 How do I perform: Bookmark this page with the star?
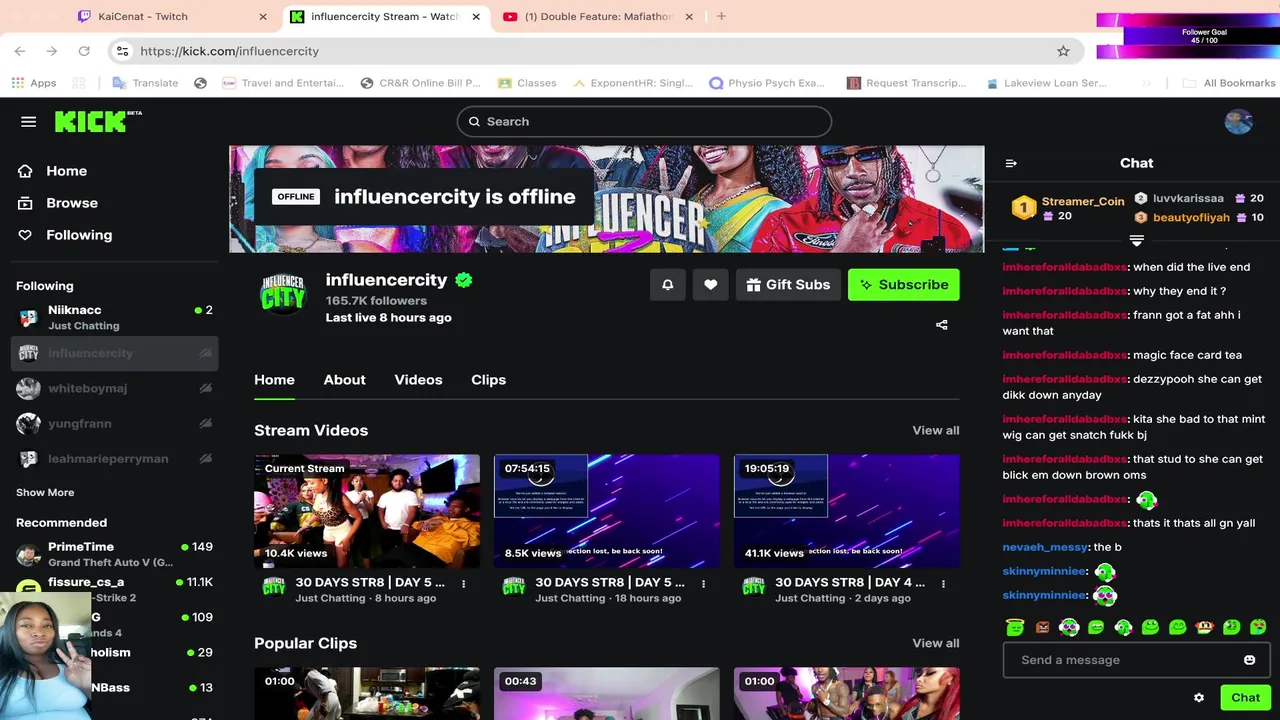(1063, 51)
